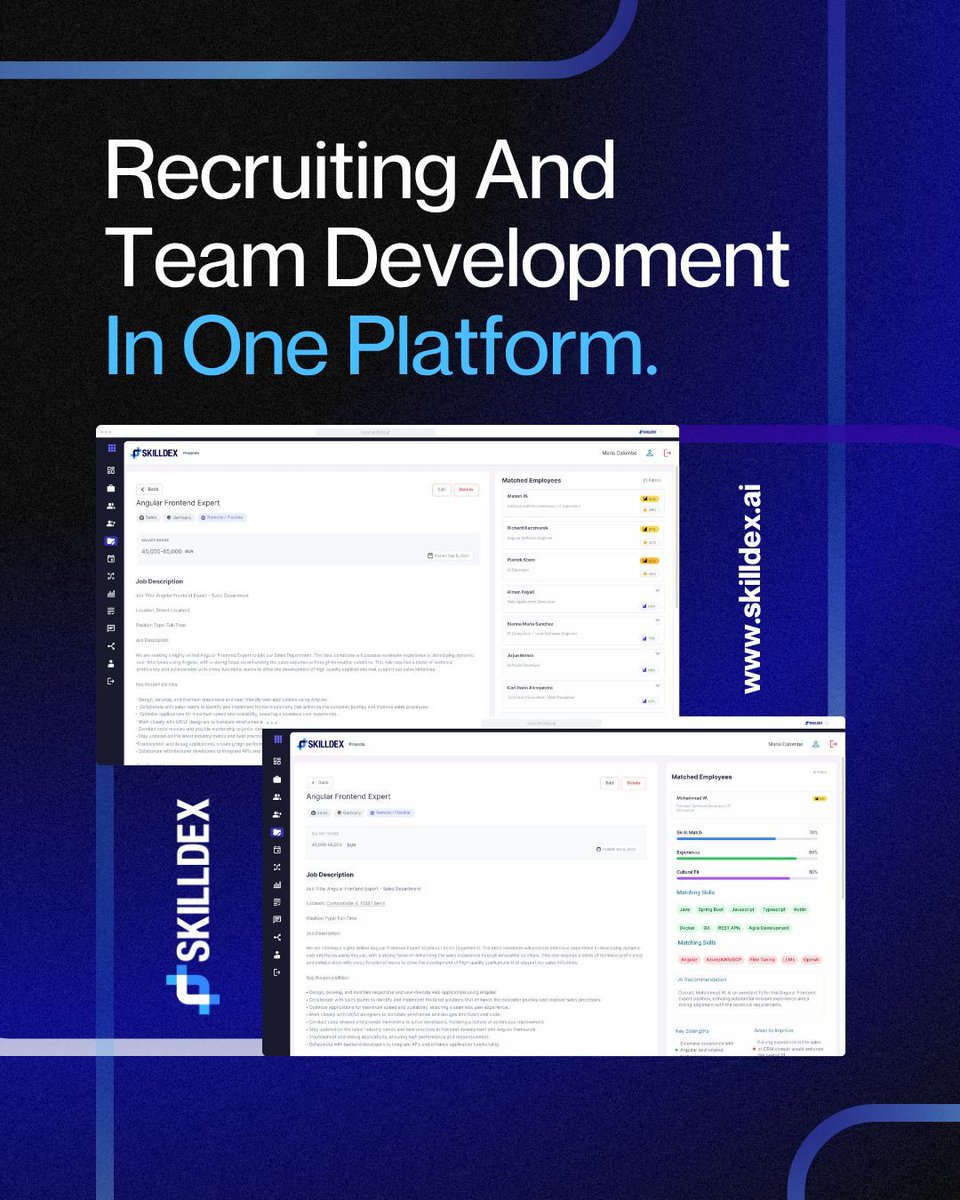
Task: Open projects folder icon in upper window sidebar
Action: (111, 541)
